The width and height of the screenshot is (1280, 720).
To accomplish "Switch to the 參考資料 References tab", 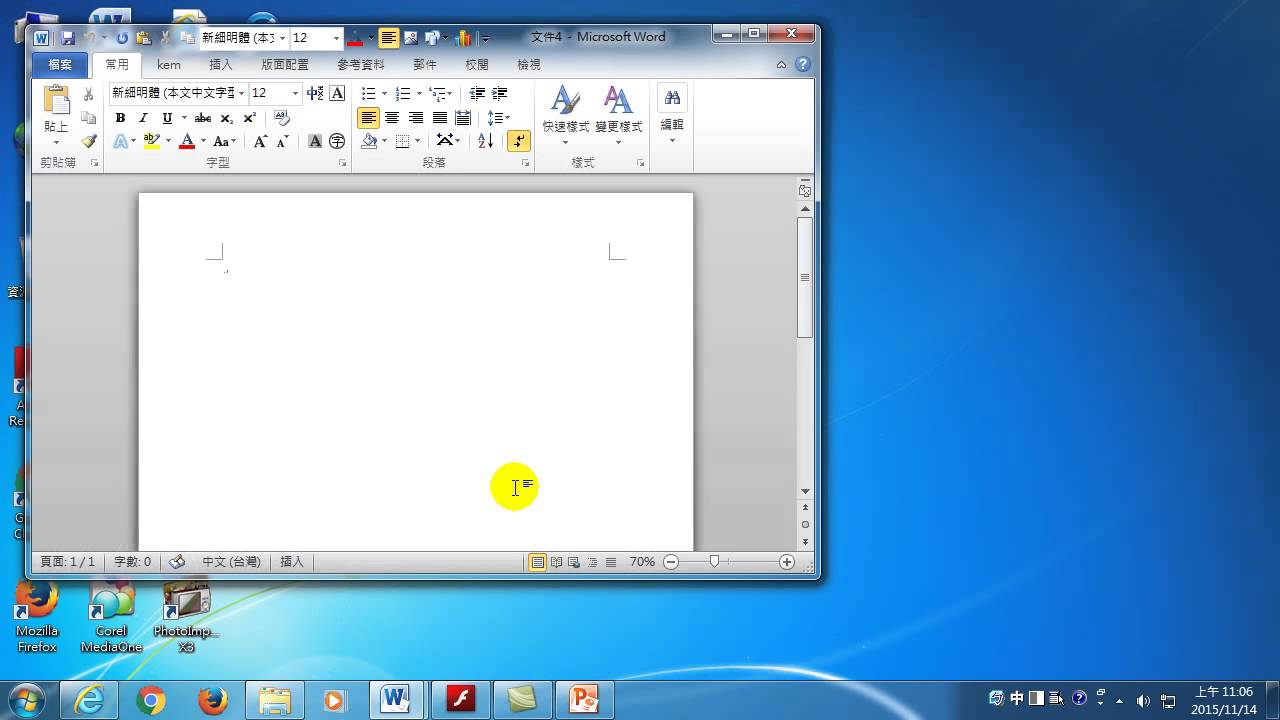I will [x=361, y=64].
